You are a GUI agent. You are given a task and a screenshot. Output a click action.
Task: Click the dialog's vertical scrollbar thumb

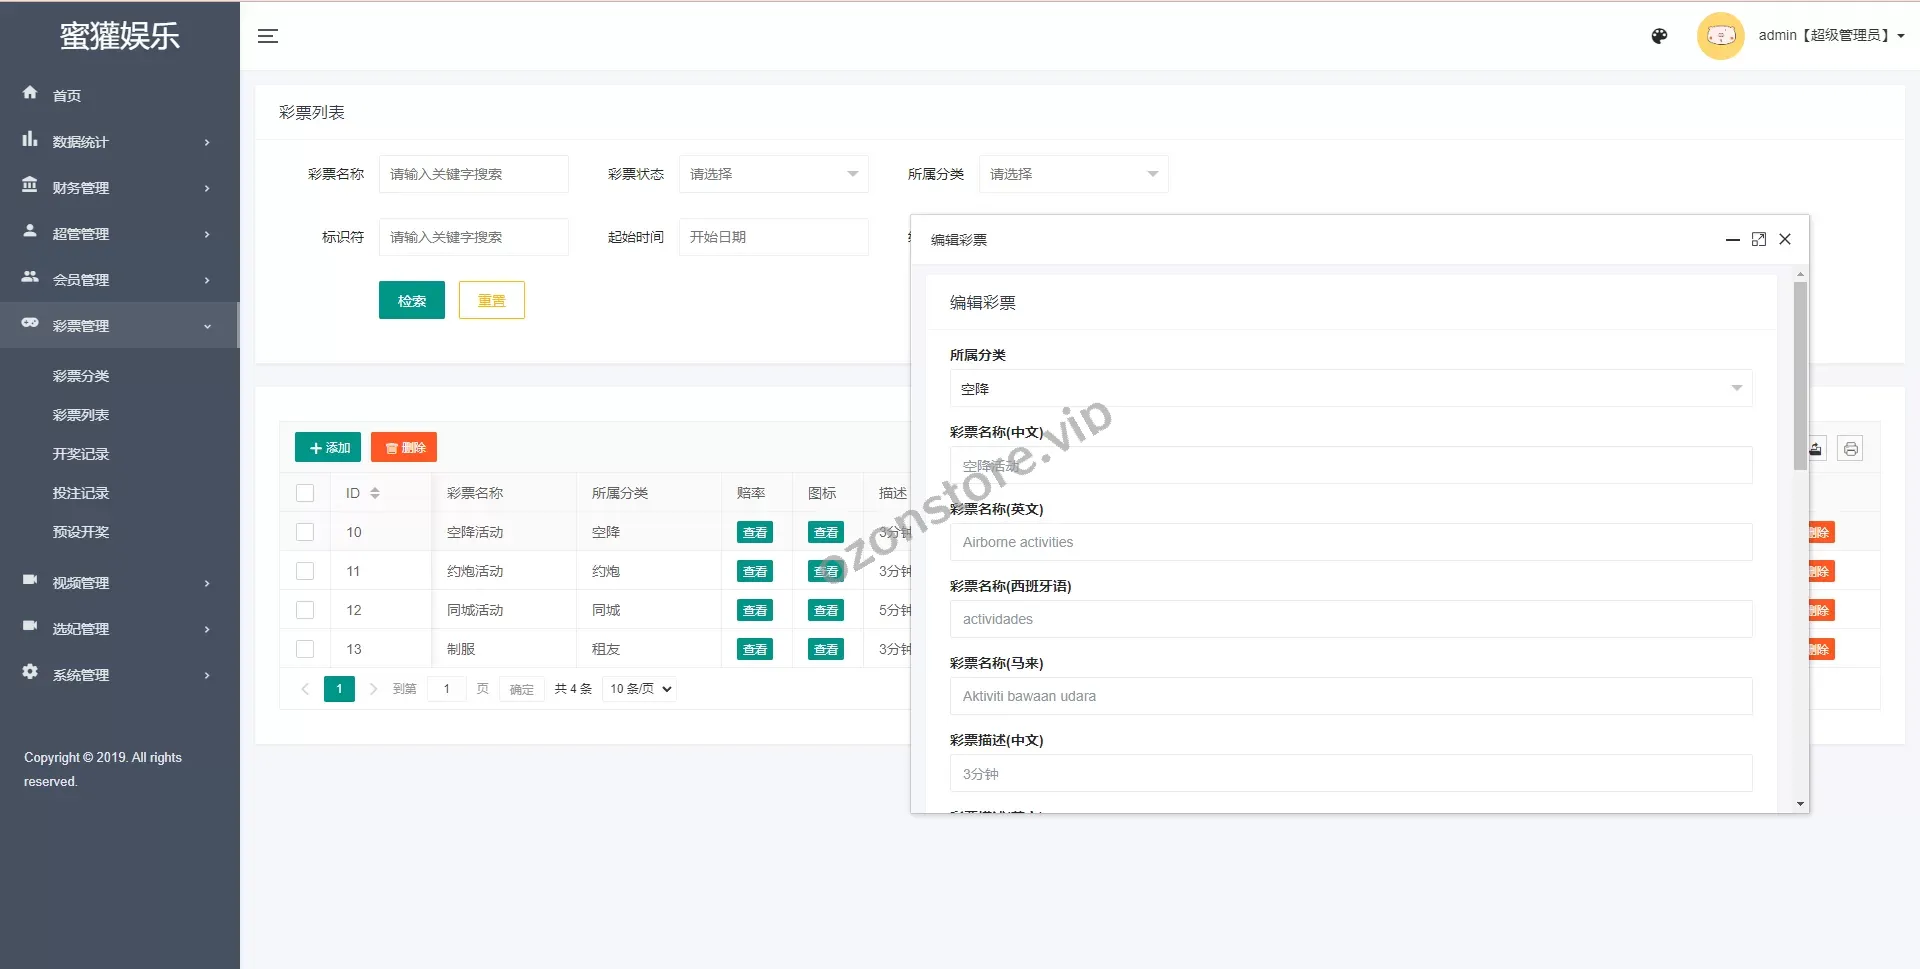click(1800, 375)
